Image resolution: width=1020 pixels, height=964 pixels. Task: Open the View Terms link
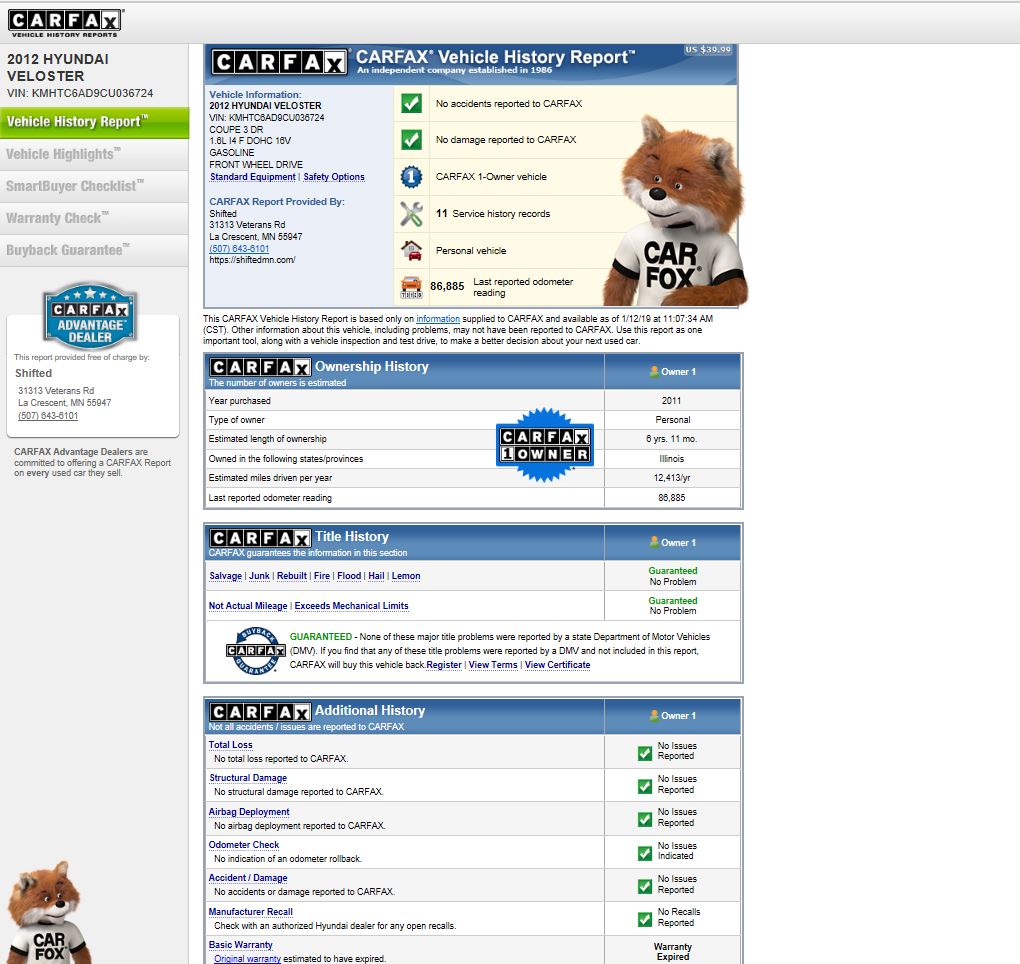pyautogui.click(x=493, y=665)
